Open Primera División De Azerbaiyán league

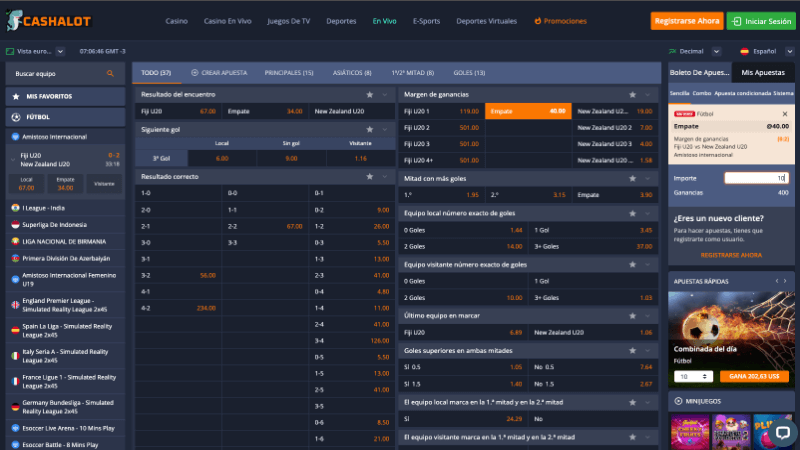point(65,259)
